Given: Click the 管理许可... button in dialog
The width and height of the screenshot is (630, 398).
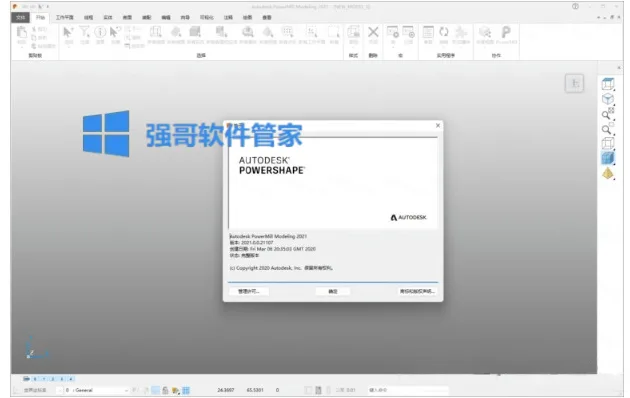Looking at the screenshot, I should tap(249, 291).
